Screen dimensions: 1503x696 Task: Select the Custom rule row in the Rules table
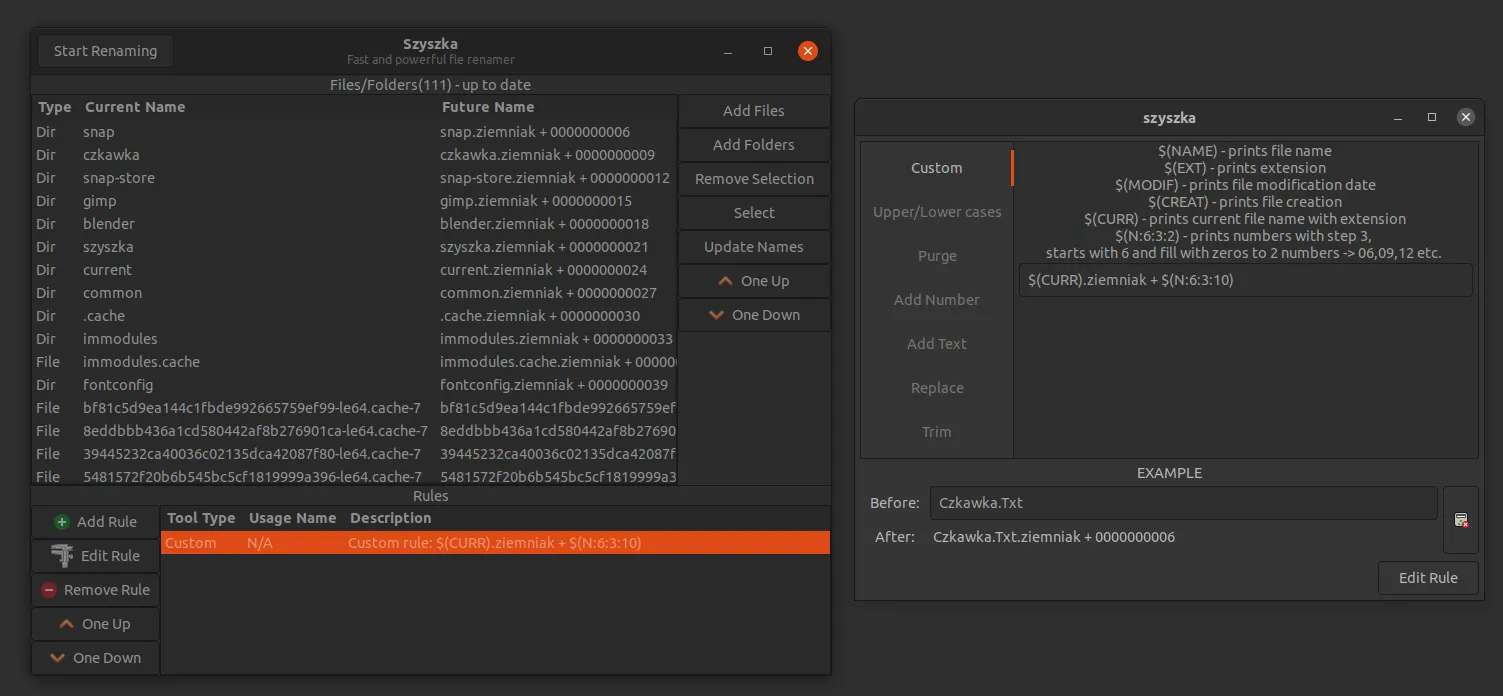495,543
